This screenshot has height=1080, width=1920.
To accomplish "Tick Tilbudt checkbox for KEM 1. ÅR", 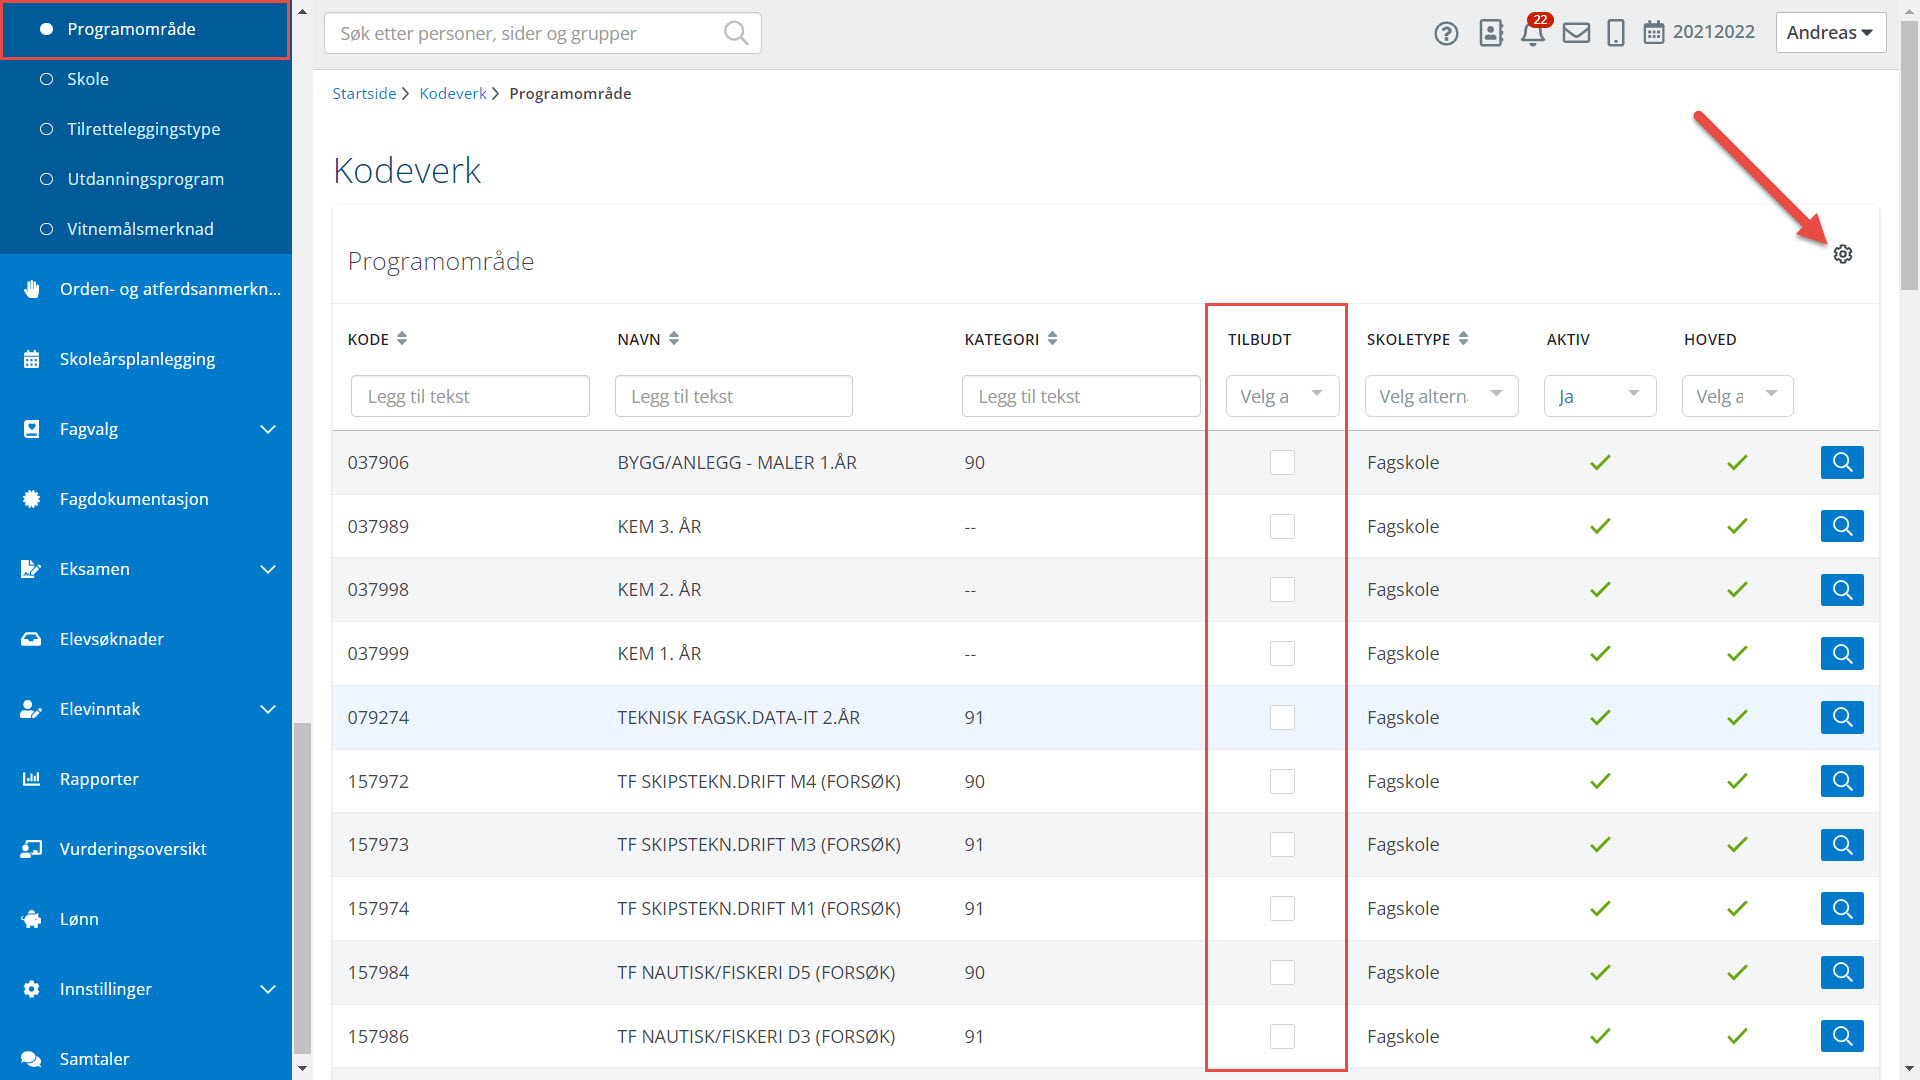I will coord(1282,654).
